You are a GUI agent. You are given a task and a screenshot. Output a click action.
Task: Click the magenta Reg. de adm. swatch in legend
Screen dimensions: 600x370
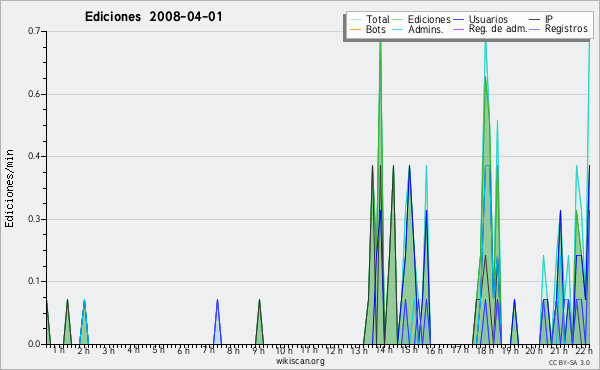[x=458, y=29]
